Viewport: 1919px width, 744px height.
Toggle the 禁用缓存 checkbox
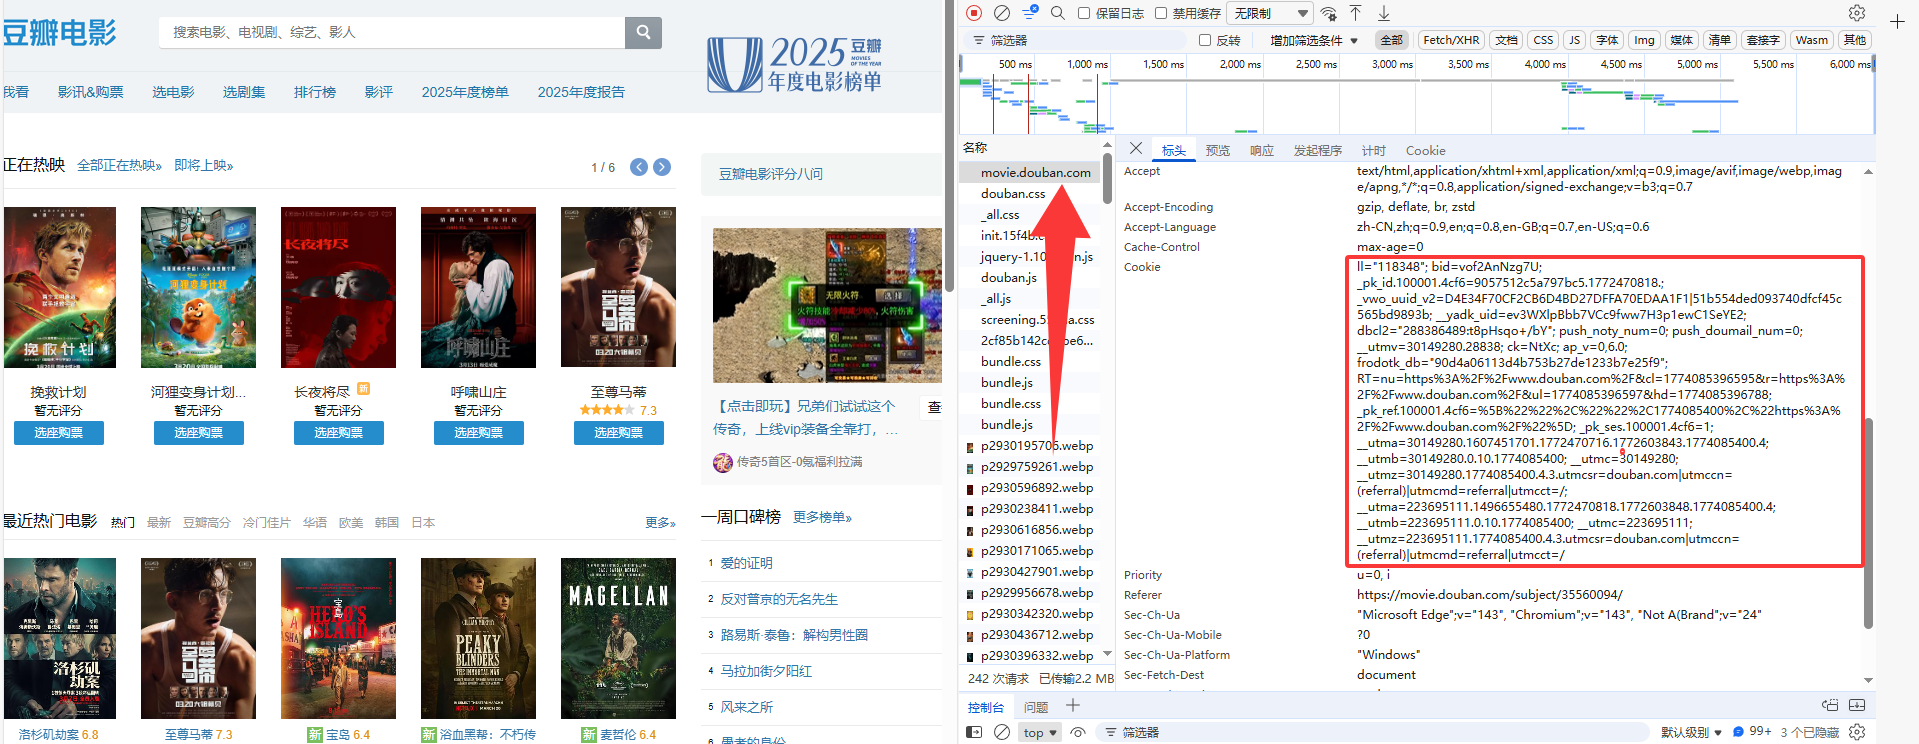1161,13
